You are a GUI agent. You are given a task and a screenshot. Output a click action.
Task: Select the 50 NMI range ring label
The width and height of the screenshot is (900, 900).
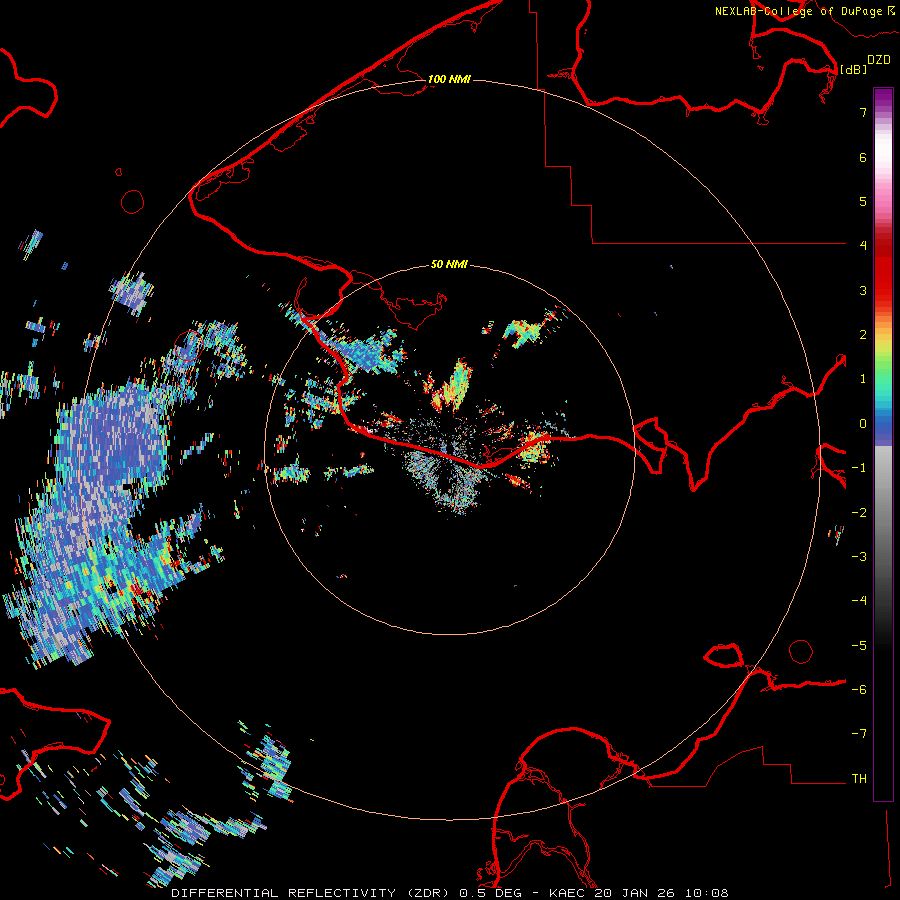click(449, 264)
